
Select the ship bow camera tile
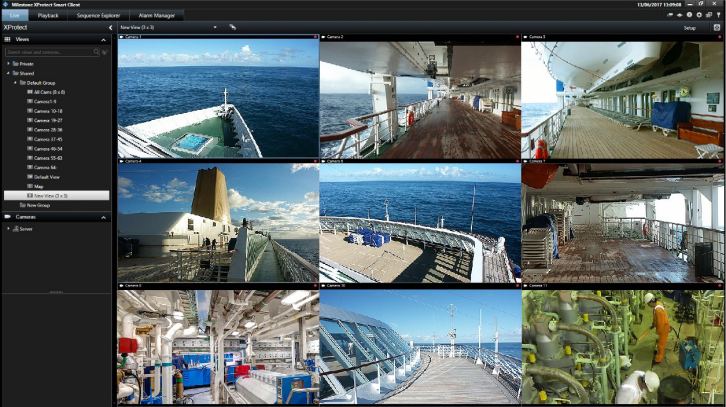coord(218,100)
